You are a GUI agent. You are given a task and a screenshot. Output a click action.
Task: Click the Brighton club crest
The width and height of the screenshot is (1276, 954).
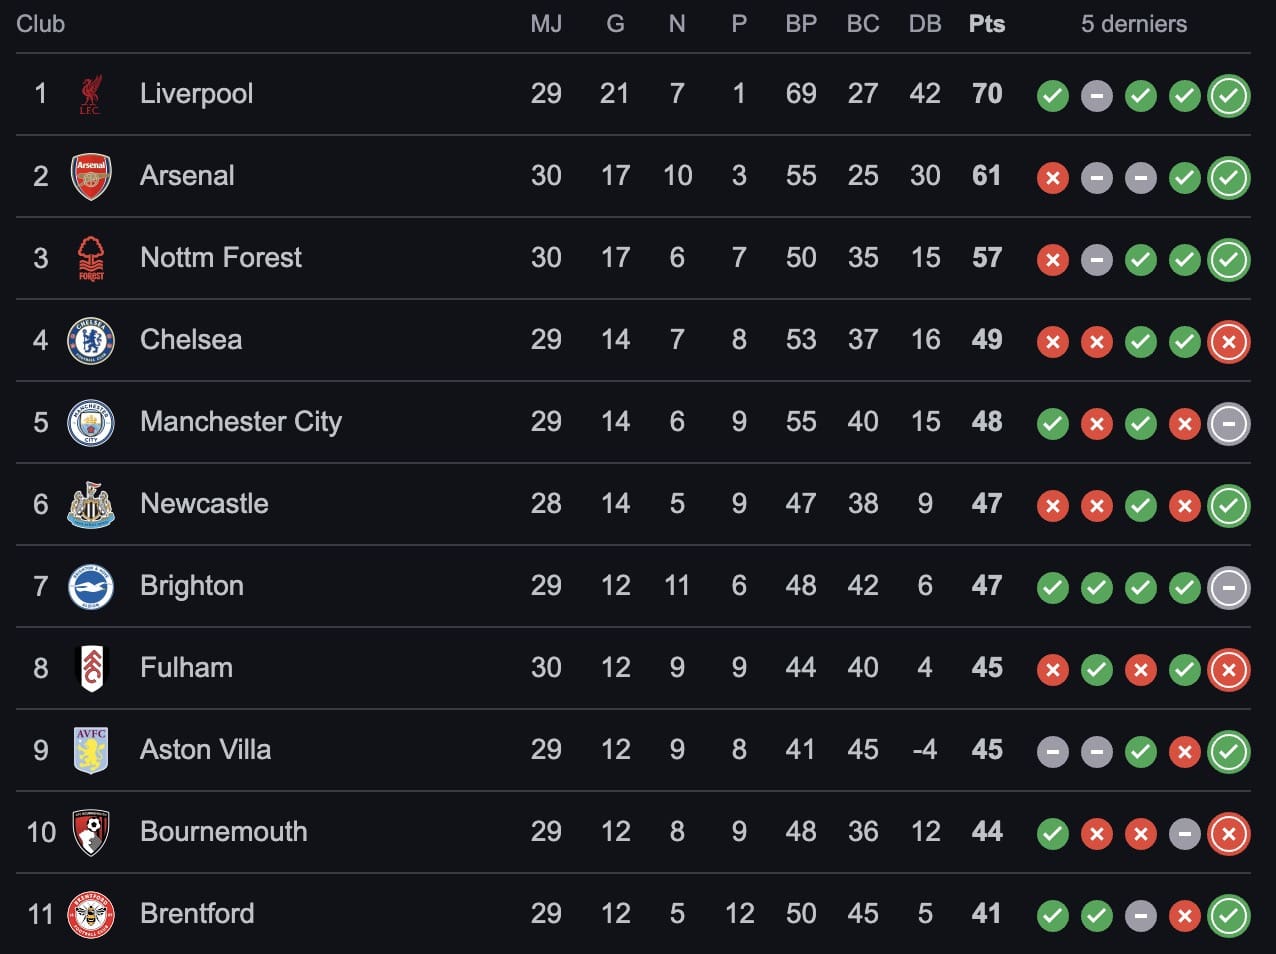91,586
